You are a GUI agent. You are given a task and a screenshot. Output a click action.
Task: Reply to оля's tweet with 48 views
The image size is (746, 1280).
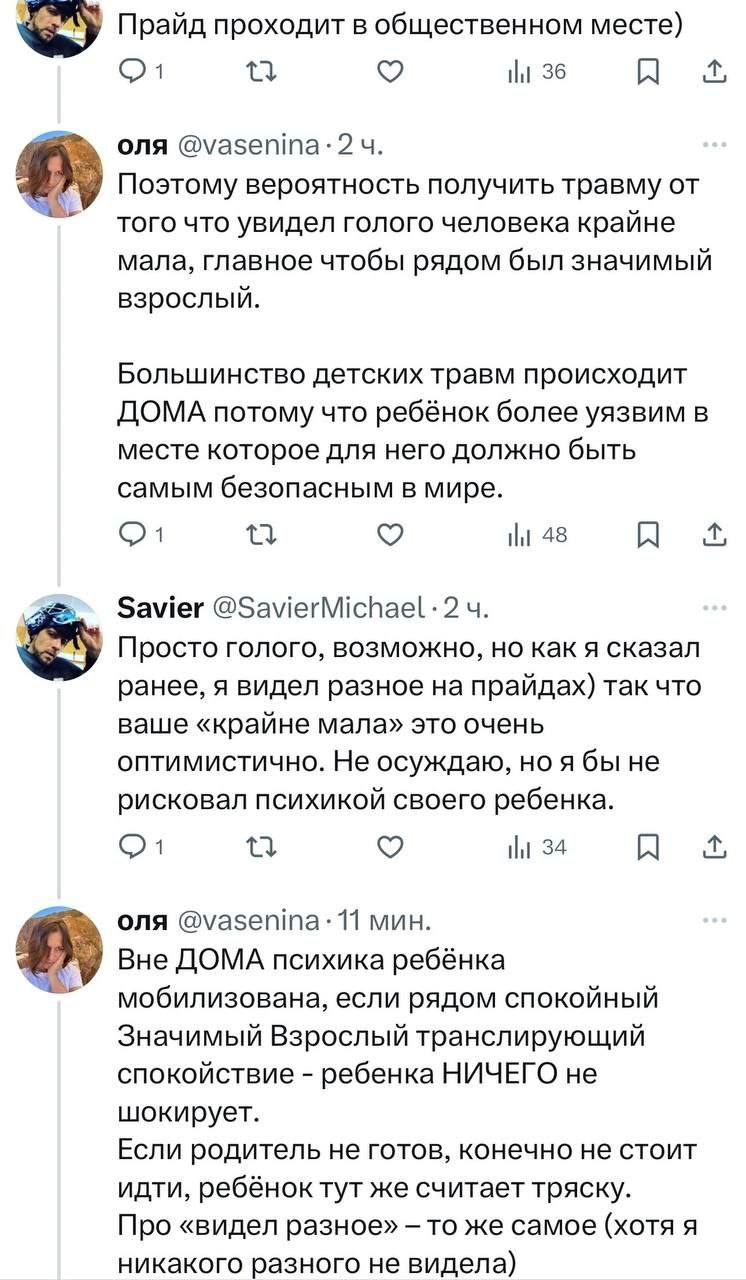[x=134, y=535]
